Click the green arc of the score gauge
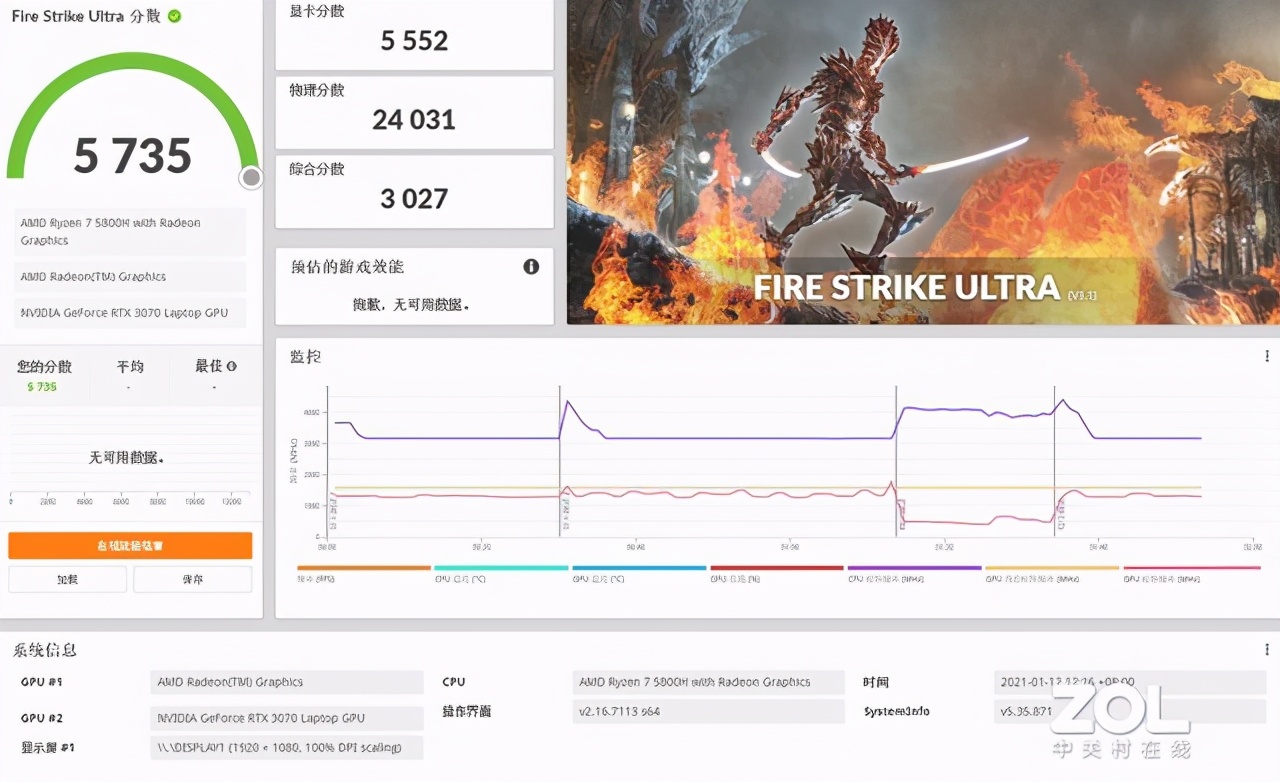The image size is (1280, 782). click(132, 60)
